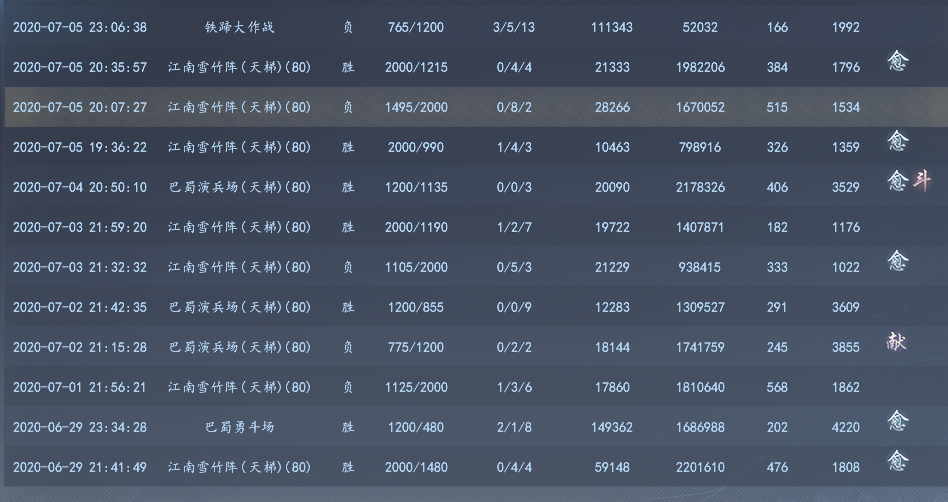Click the value 149362
This screenshot has height=502, width=948.
pyautogui.click(x=612, y=427)
